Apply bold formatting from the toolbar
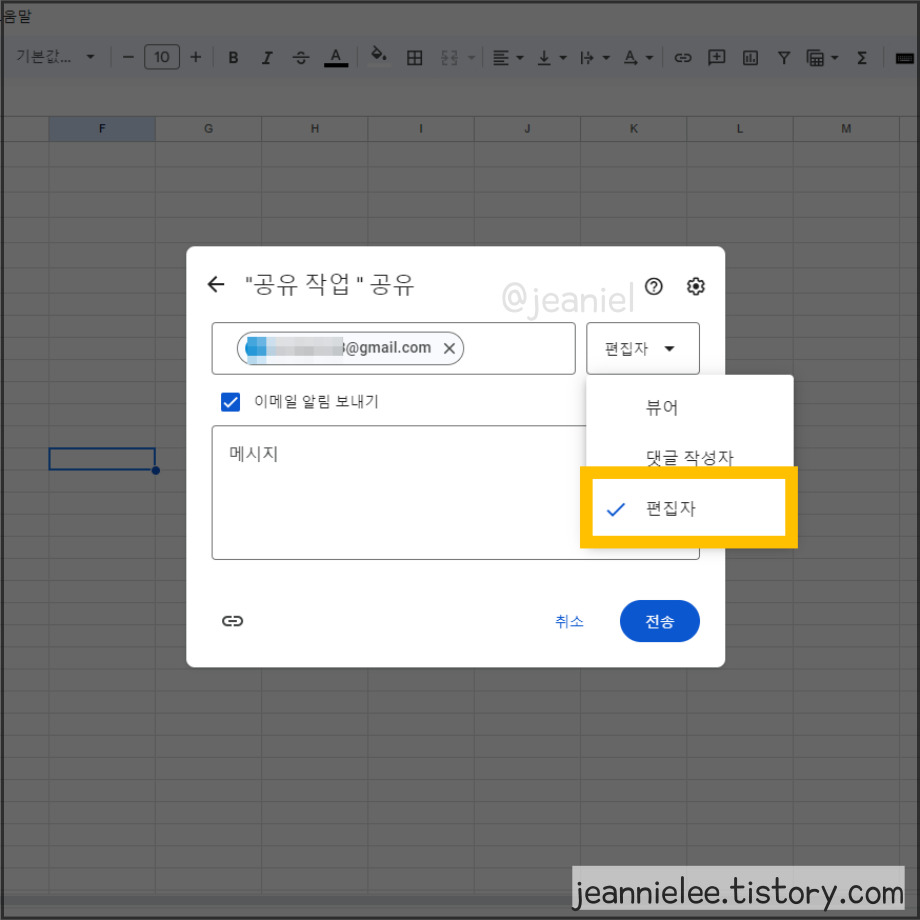The image size is (920, 920). point(233,57)
